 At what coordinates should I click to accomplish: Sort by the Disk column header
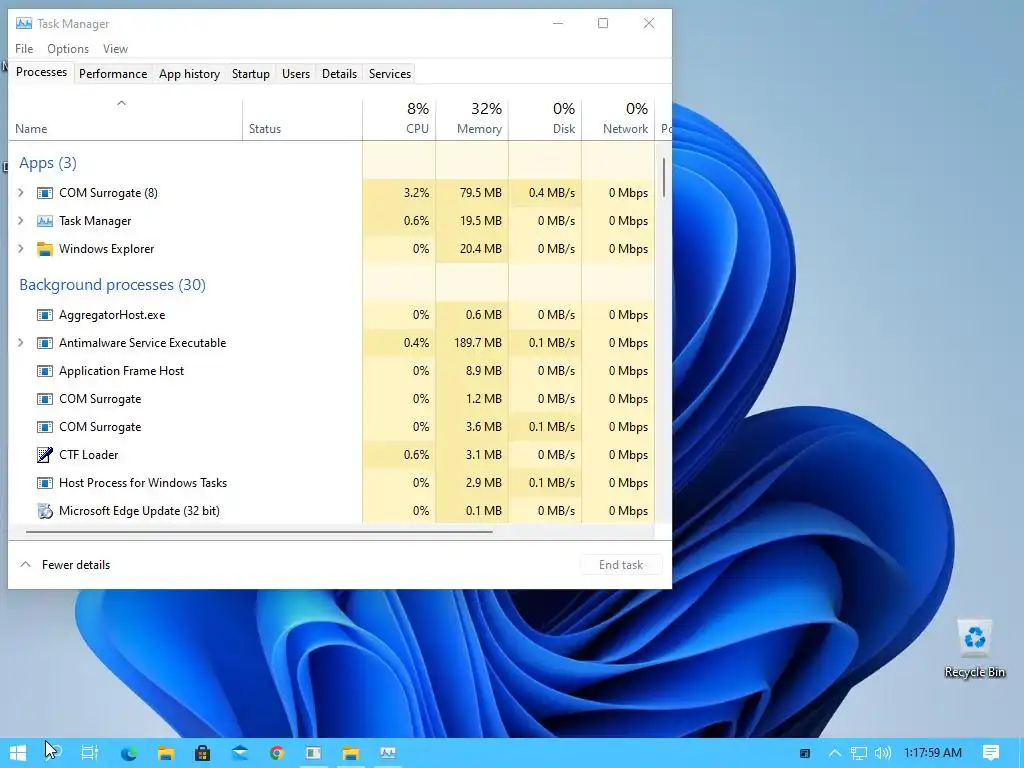click(x=545, y=120)
